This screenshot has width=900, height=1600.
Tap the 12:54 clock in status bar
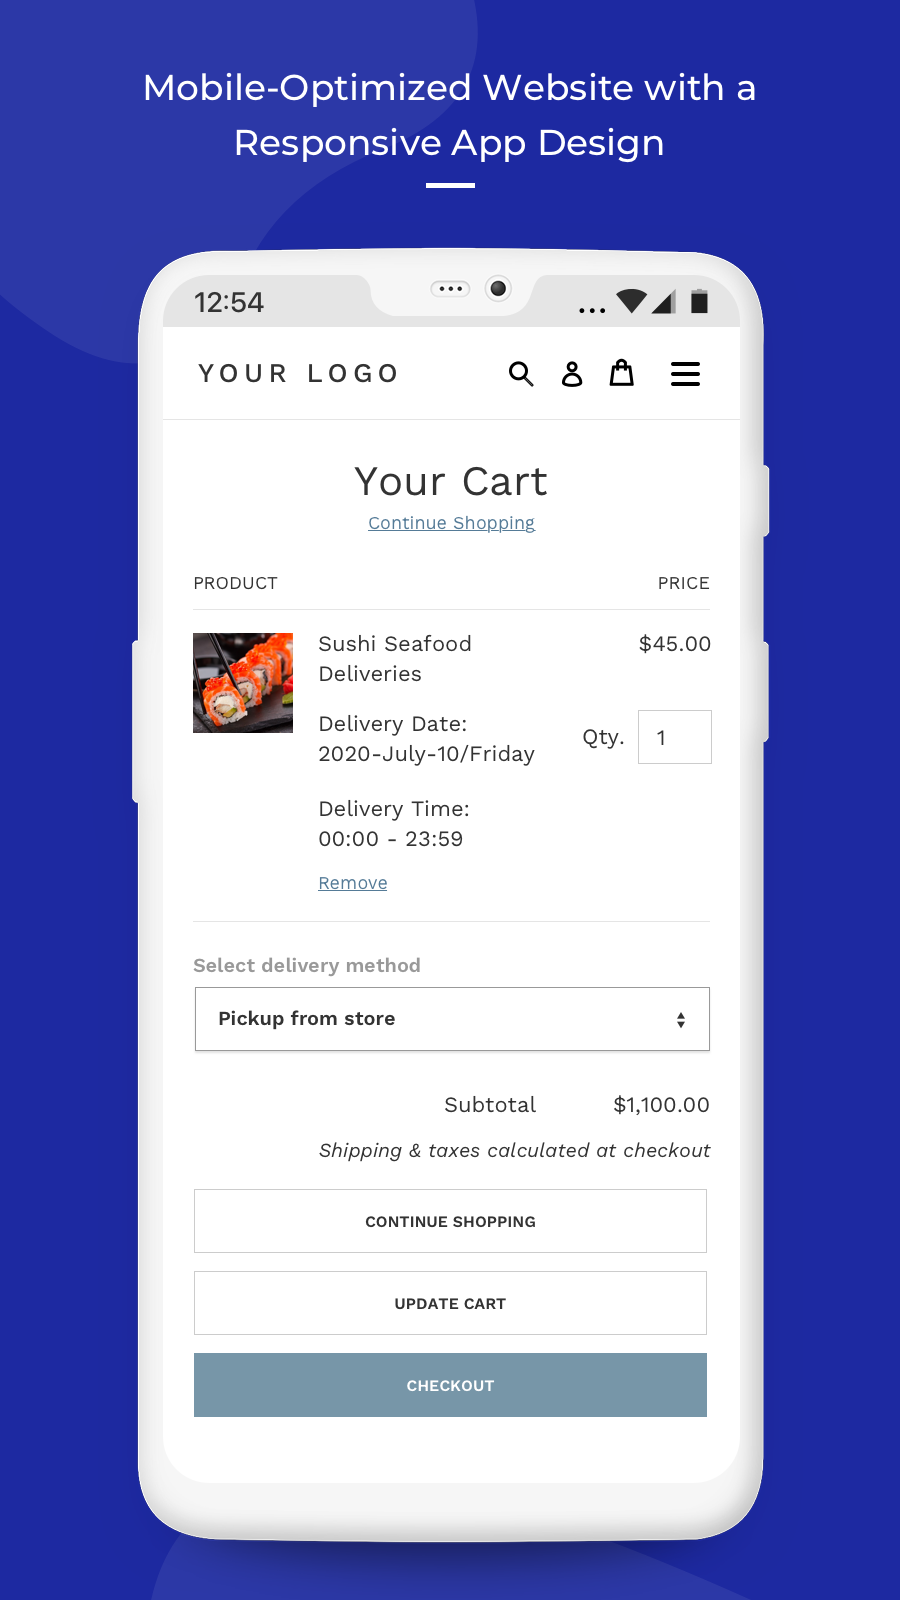click(x=229, y=302)
